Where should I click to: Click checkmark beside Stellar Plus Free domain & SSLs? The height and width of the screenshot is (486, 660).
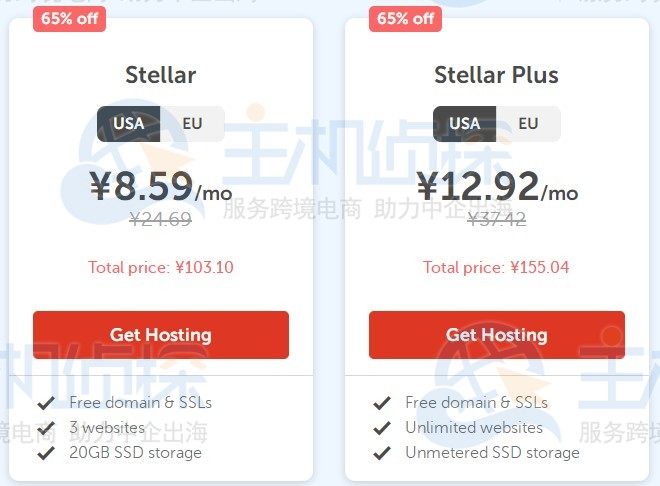381,403
